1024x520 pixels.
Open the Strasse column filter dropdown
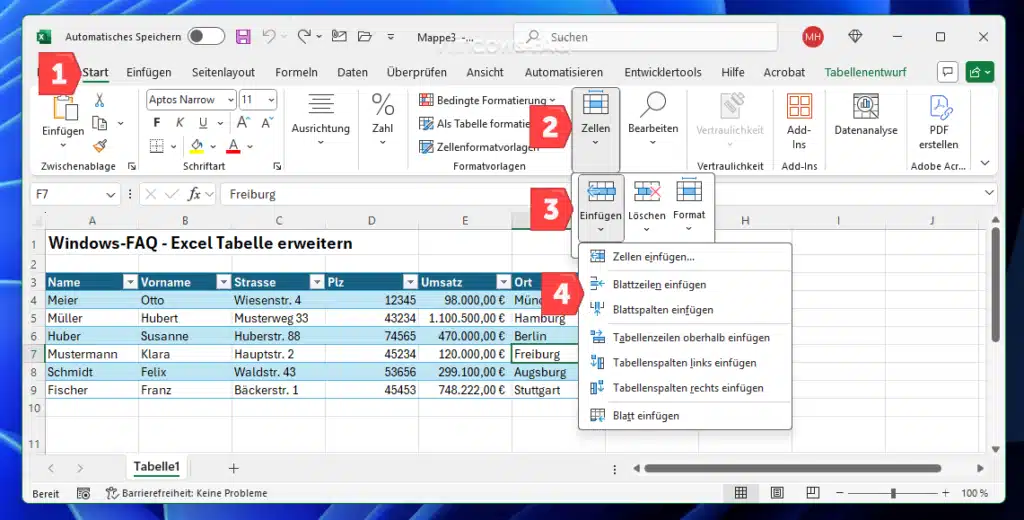[317, 282]
